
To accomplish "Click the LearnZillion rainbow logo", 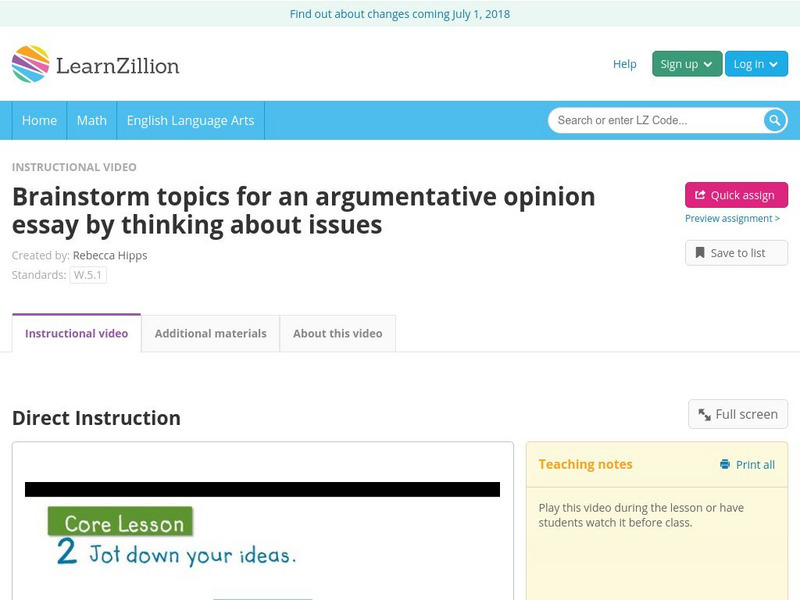I will (31, 63).
